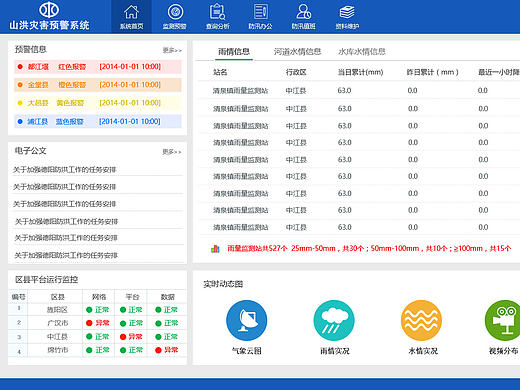The width and height of the screenshot is (520, 390).
Task: Click 旌阳区 数据 正常 green status
Action: tap(167, 310)
